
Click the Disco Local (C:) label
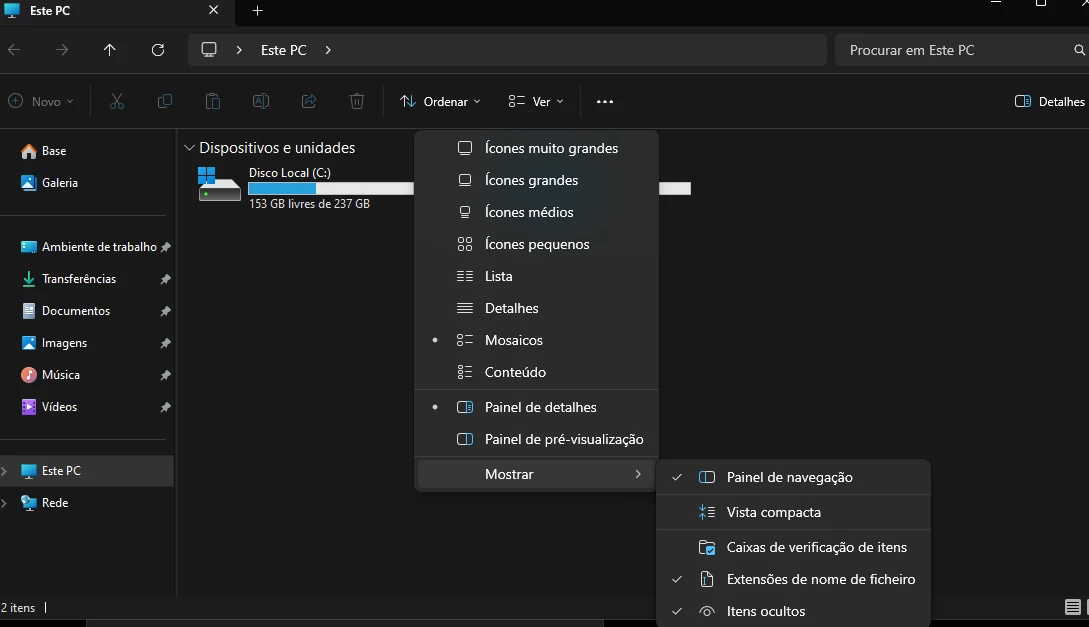click(x=290, y=173)
